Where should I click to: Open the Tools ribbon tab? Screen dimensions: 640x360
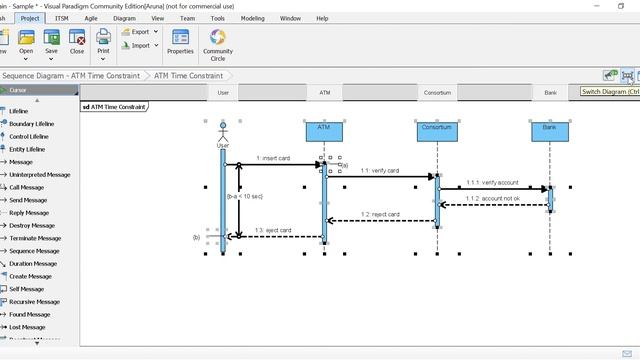pos(218,18)
